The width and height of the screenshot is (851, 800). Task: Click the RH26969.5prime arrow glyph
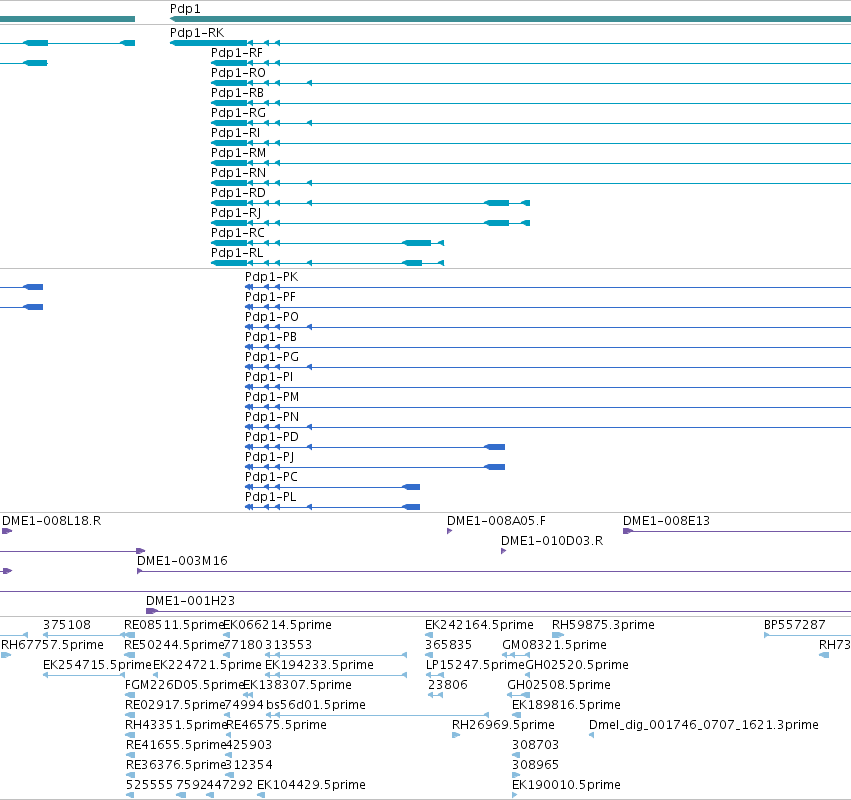(x=456, y=735)
